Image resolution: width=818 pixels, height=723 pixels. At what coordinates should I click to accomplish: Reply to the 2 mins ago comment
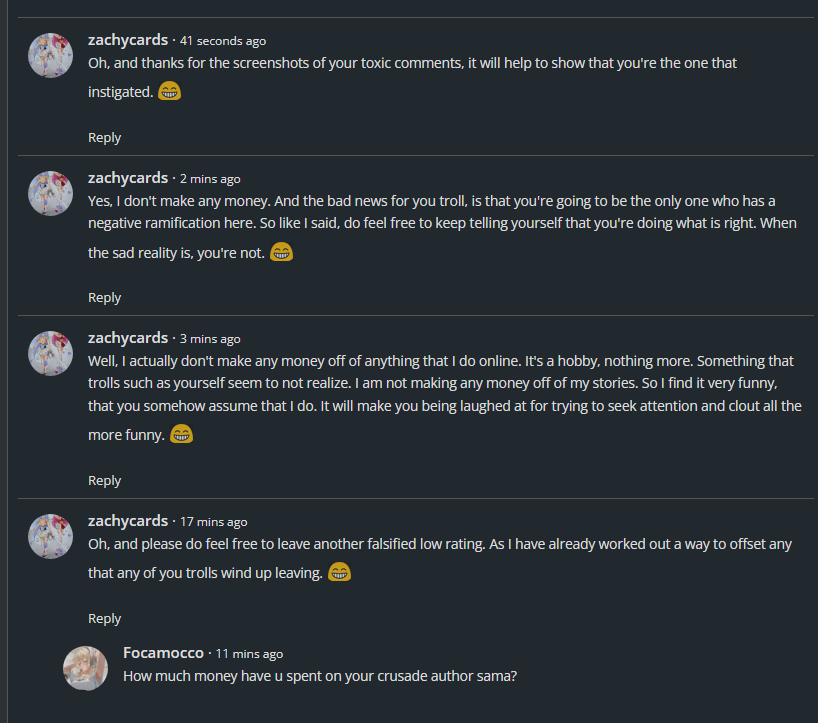(104, 298)
